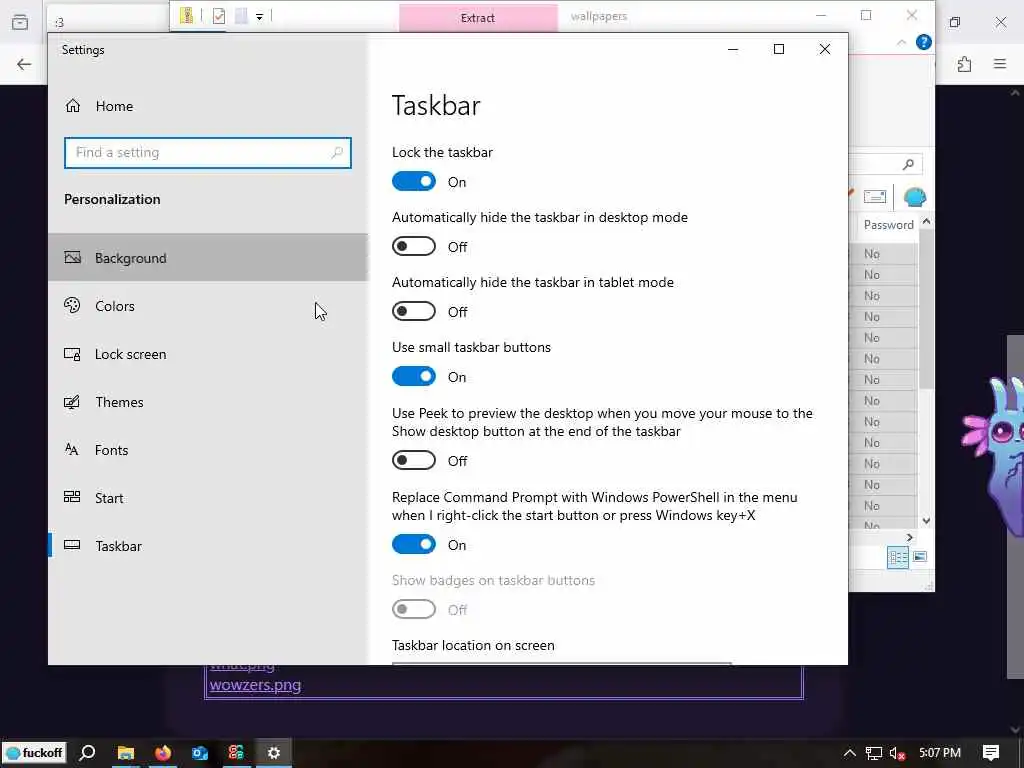Click the Find a setting search box
This screenshot has height=768, width=1024.
point(208,153)
